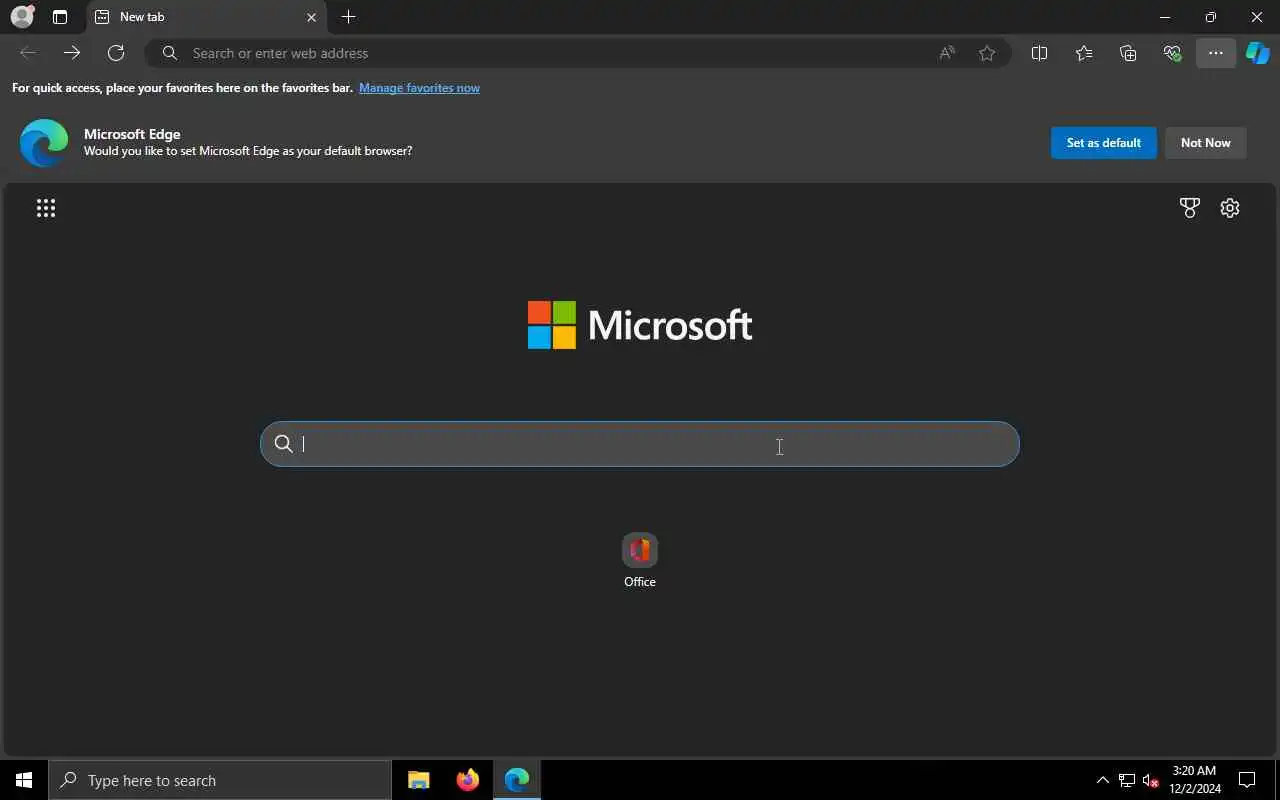
Task: Open the app launcher grid icon
Action: tap(46, 208)
